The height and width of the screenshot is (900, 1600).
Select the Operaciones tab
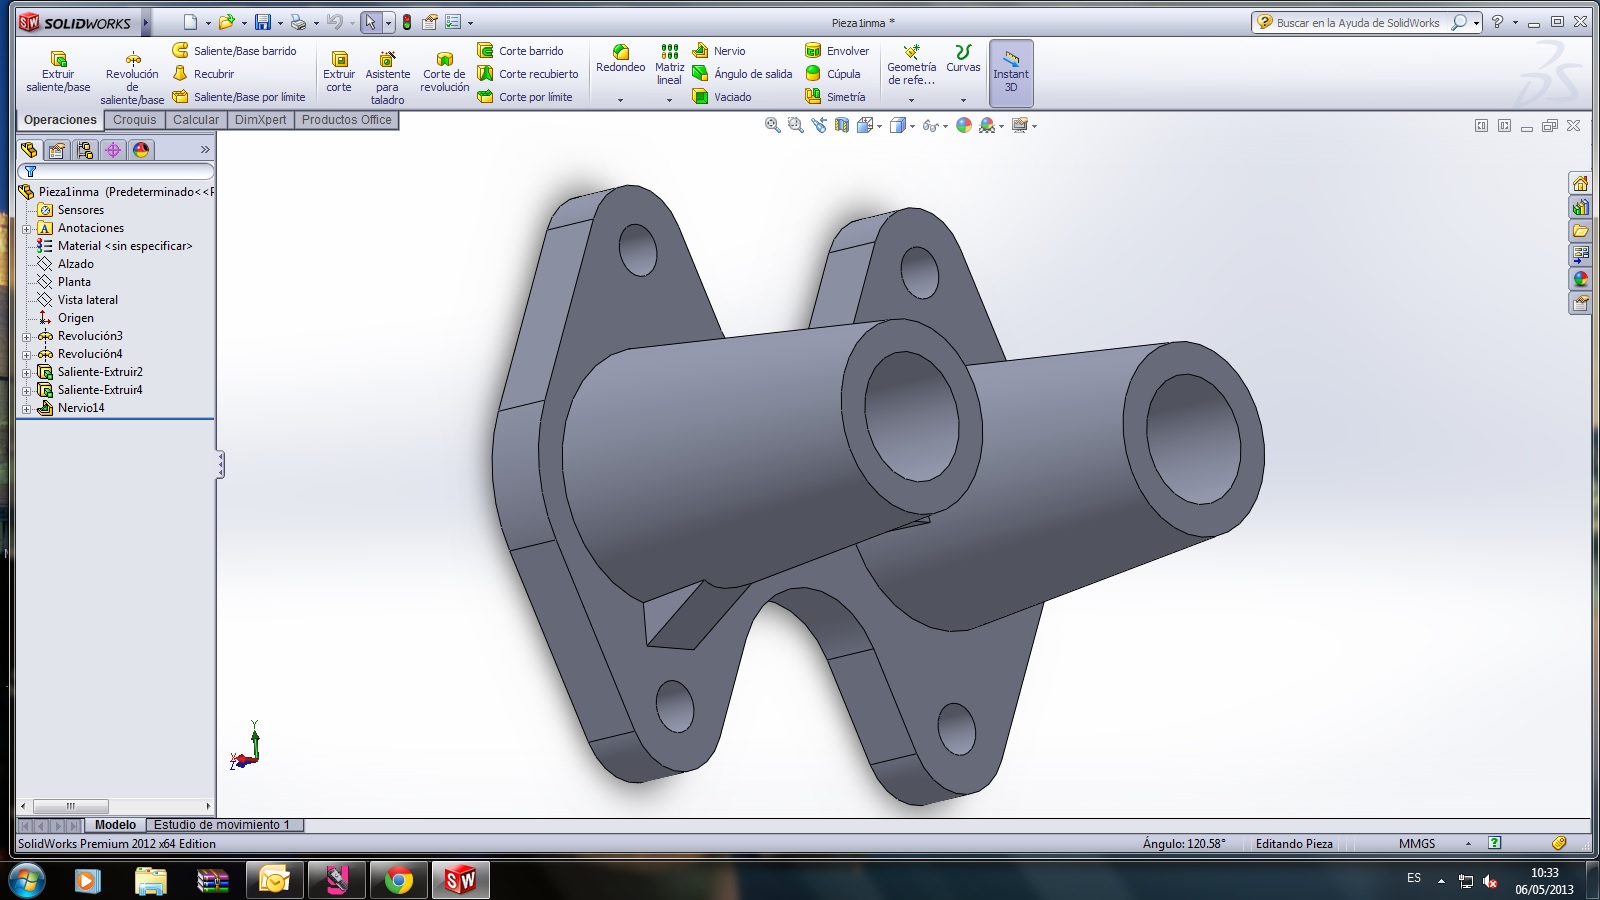point(60,120)
